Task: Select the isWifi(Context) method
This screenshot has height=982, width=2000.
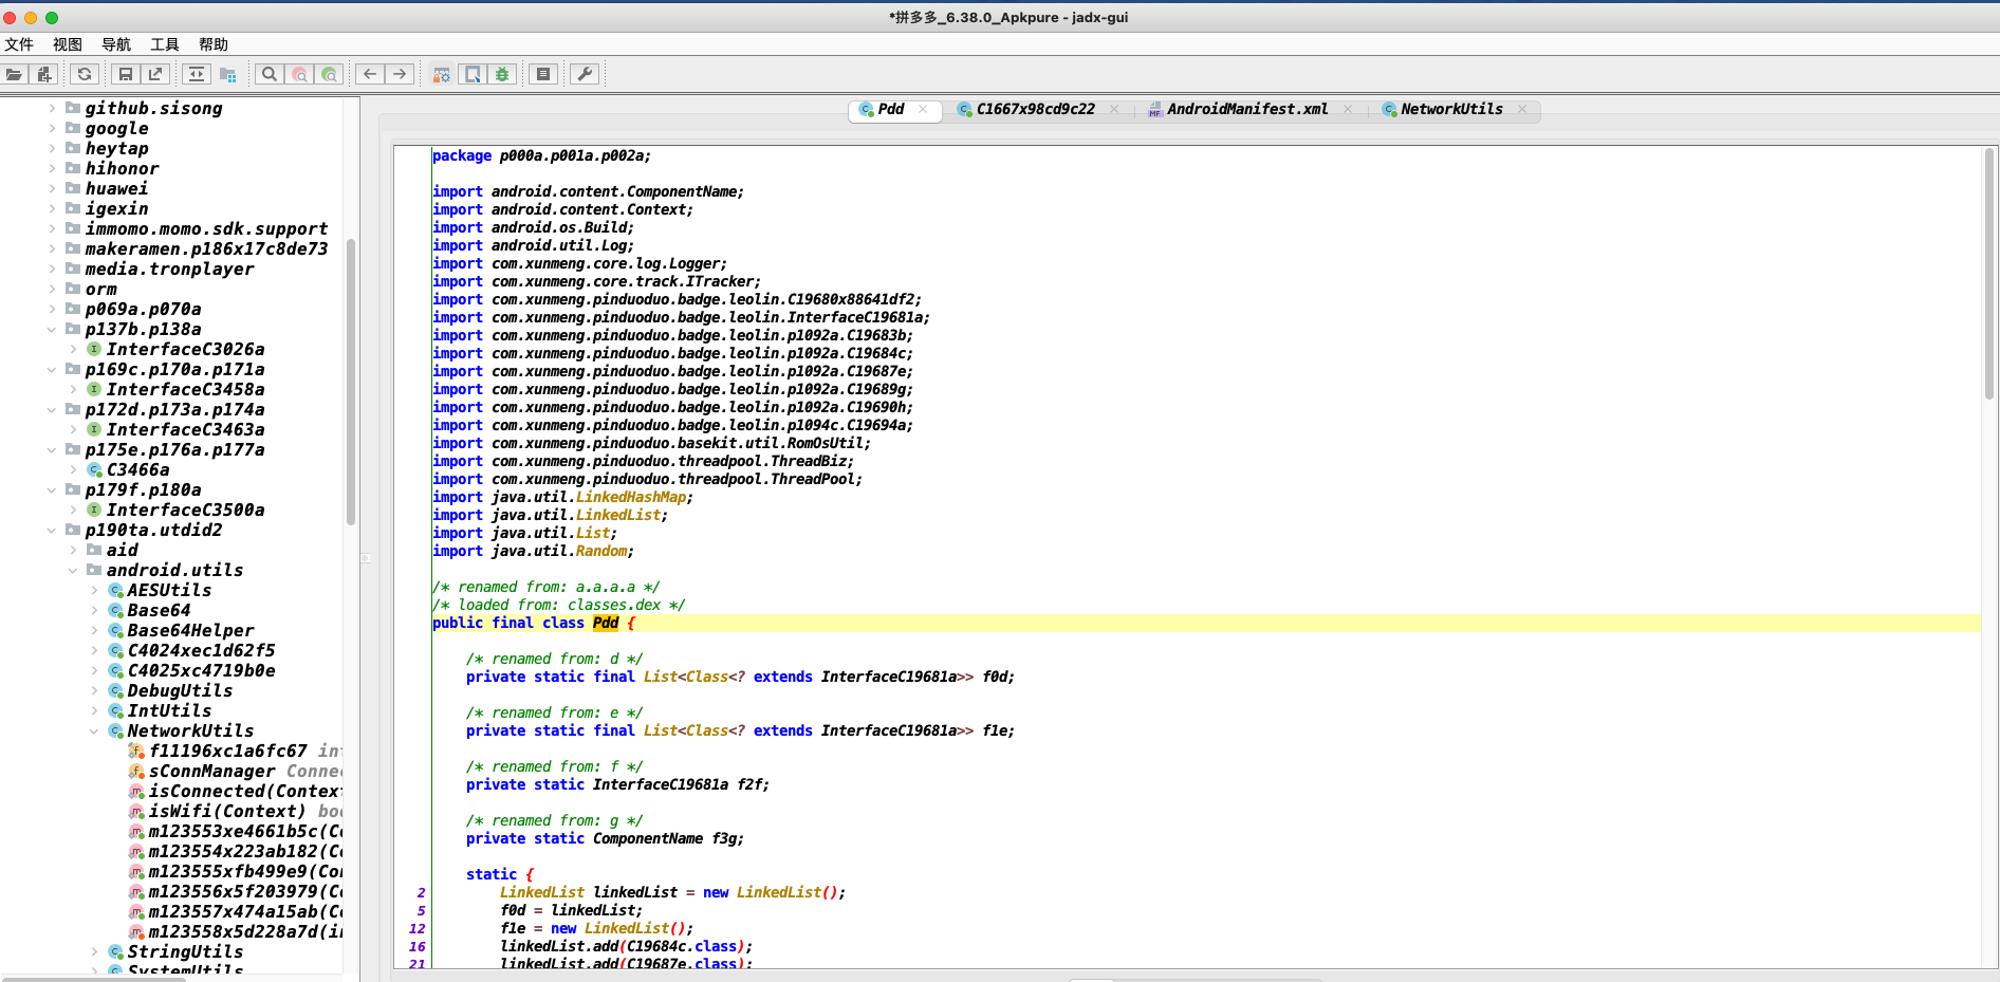Action: [227, 811]
